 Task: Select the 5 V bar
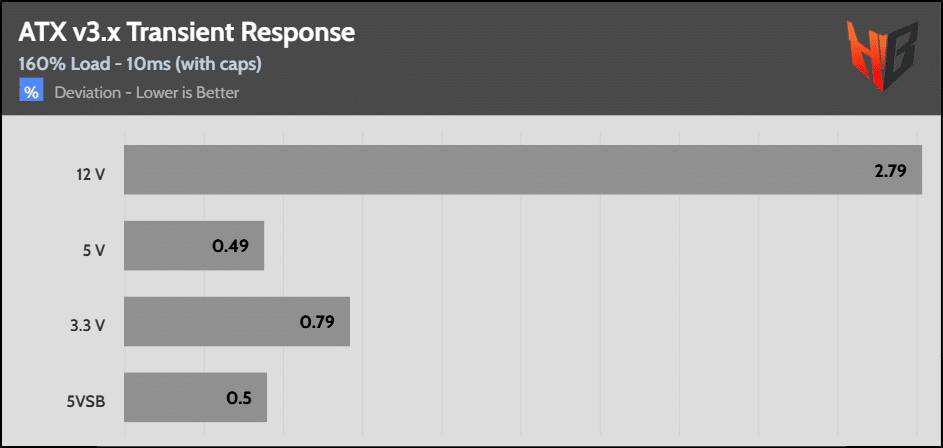click(x=194, y=245)
